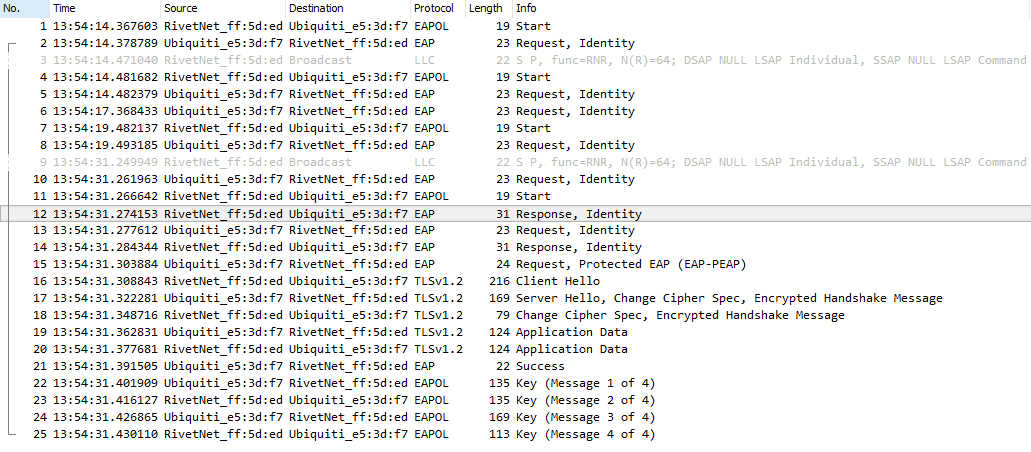Select packet 3, the first LLC Broadcast row
Viewport: 1031px width, 452px height.
(600, 60)
